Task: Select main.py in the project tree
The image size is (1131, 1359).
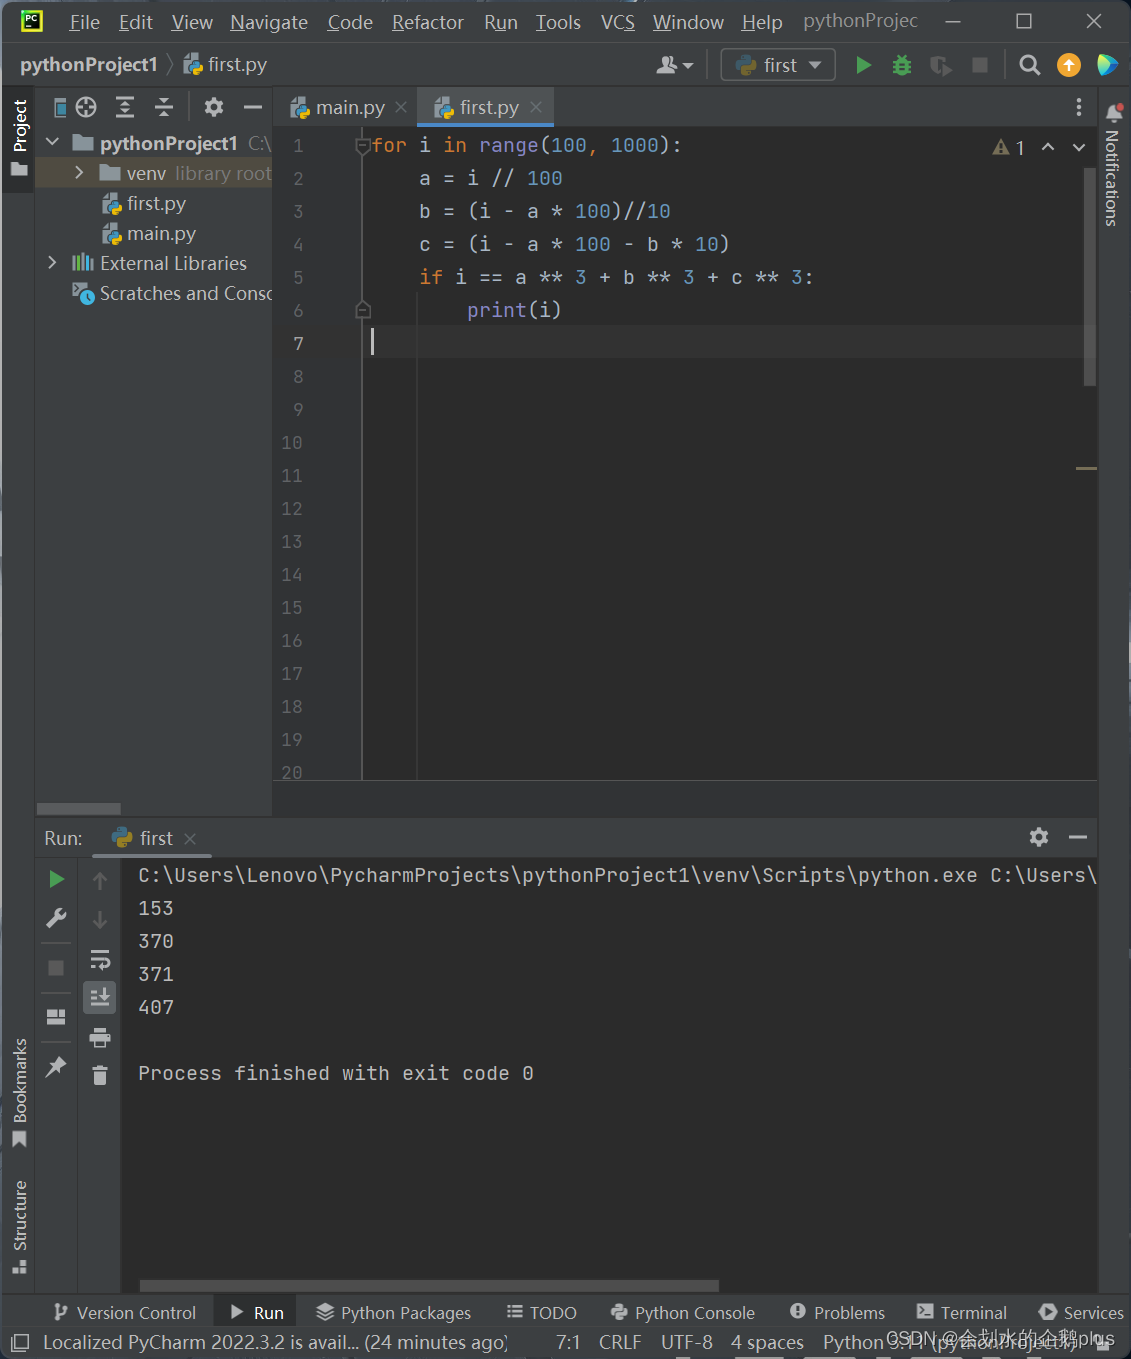Action: point(160,233)
